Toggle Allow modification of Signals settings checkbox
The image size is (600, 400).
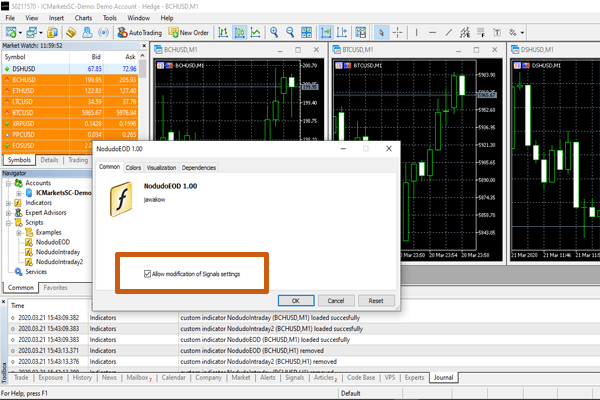coord(147,274)
